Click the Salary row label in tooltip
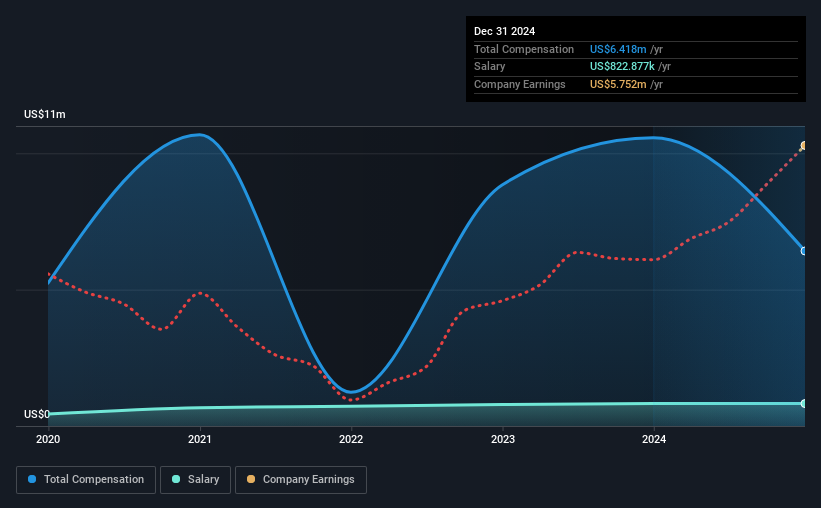821x508 pixels. (x=490, y=67)
